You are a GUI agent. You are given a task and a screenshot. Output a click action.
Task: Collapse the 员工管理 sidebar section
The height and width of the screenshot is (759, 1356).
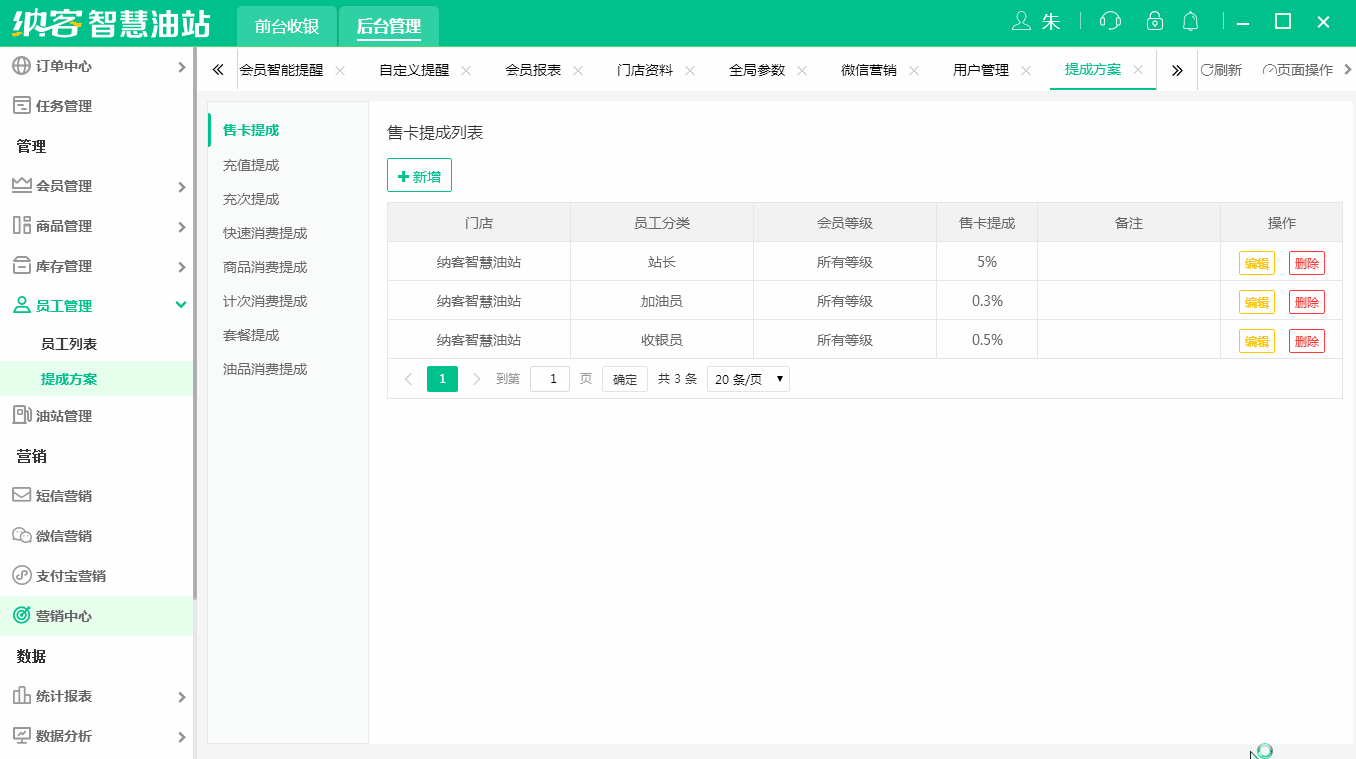pos(60,305)
